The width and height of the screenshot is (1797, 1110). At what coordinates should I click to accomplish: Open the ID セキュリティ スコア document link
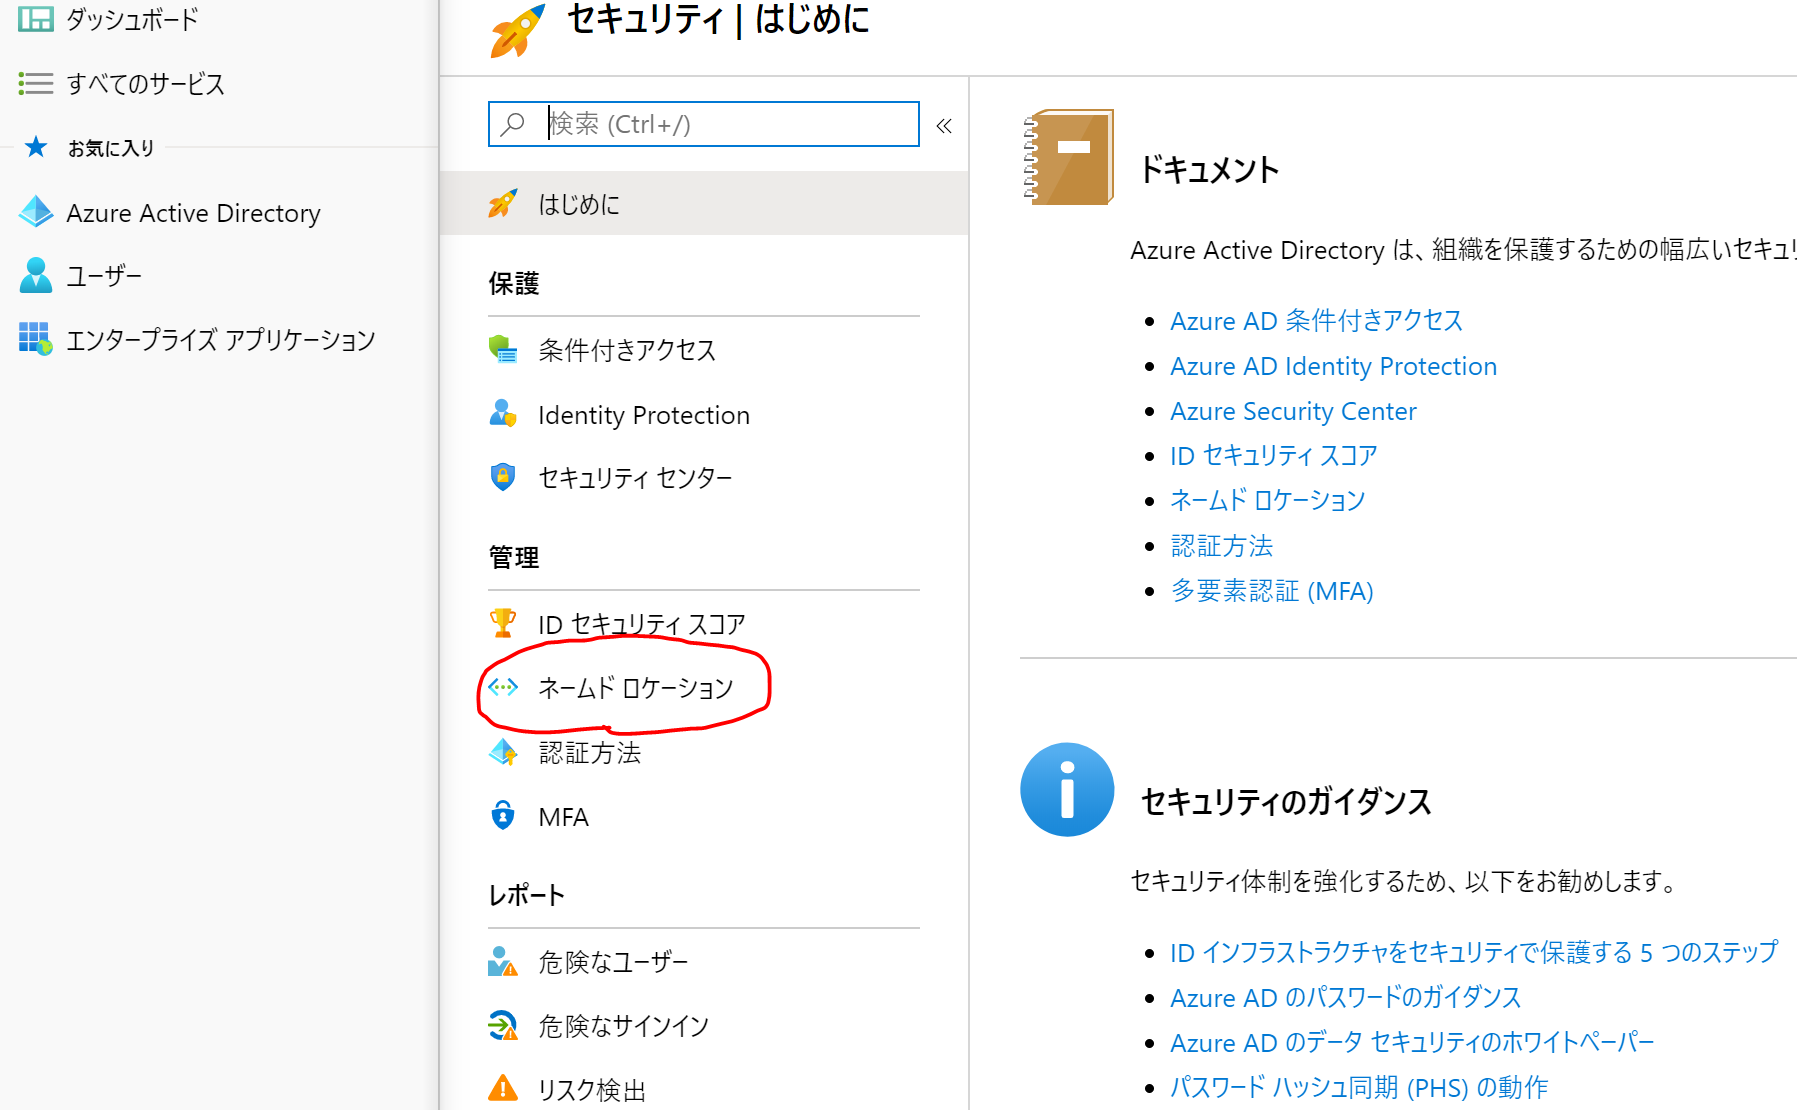pos(1273,456)
